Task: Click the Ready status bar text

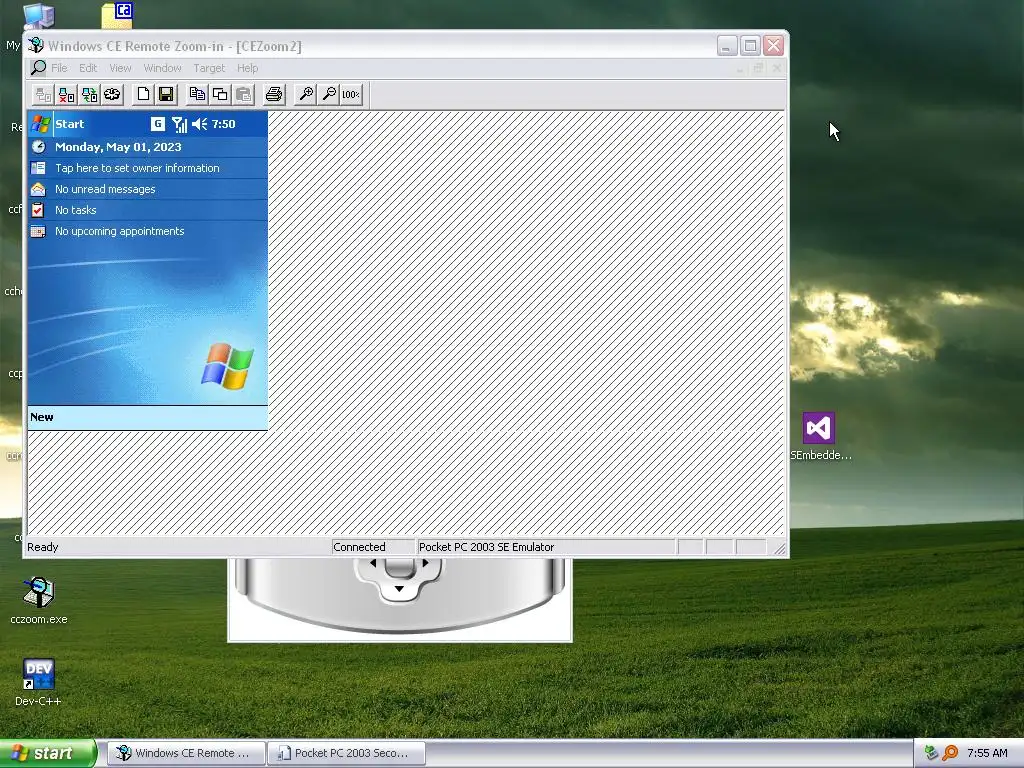Action: tap(42, 547)
